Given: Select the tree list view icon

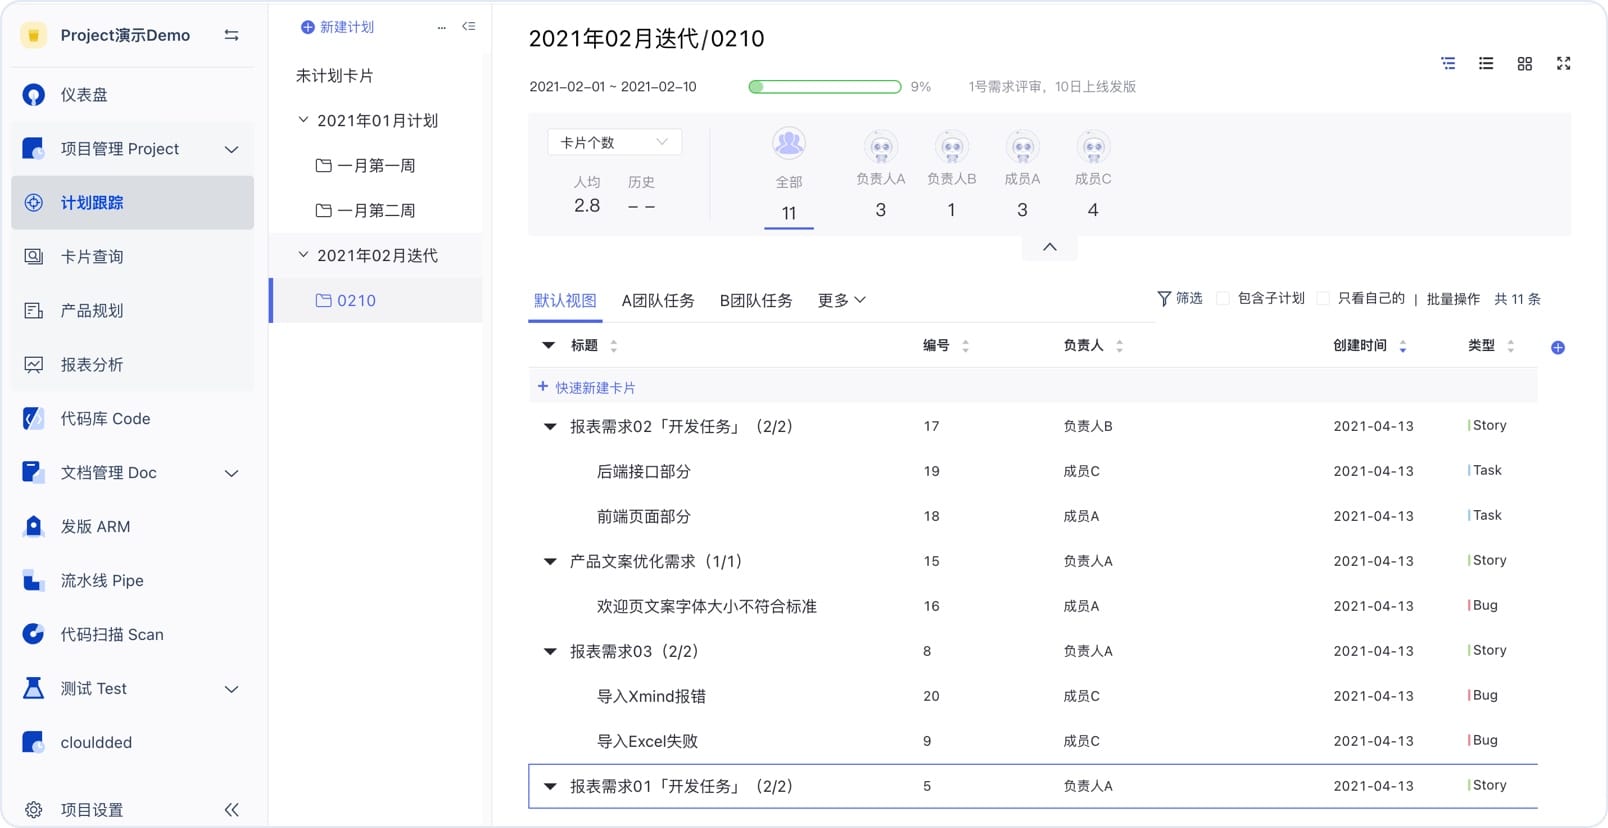Looking at the screenshot, I should coord(1448,64).
